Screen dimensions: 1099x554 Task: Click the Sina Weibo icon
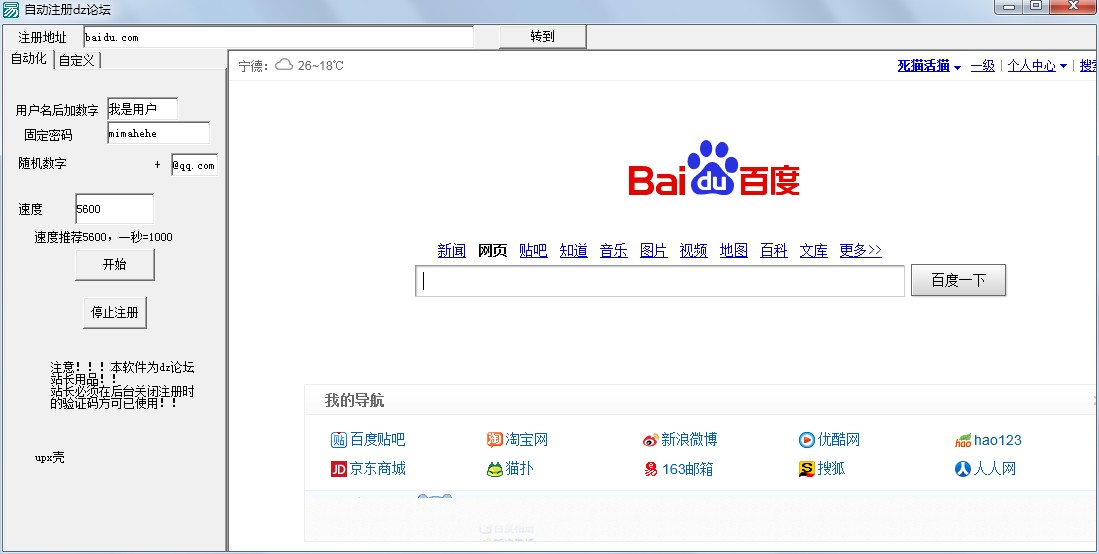pyautogui.click(x=650, y=440)
